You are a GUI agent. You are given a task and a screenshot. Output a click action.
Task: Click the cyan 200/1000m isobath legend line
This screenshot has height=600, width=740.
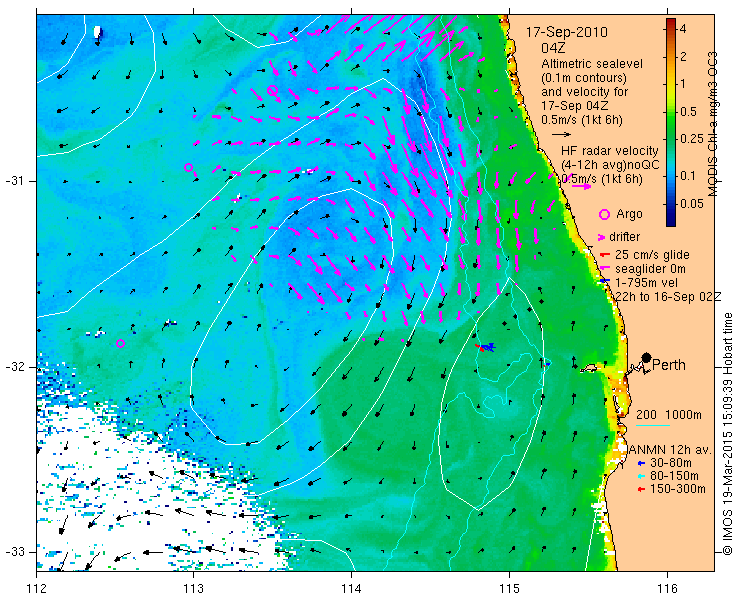click(653, 425)
